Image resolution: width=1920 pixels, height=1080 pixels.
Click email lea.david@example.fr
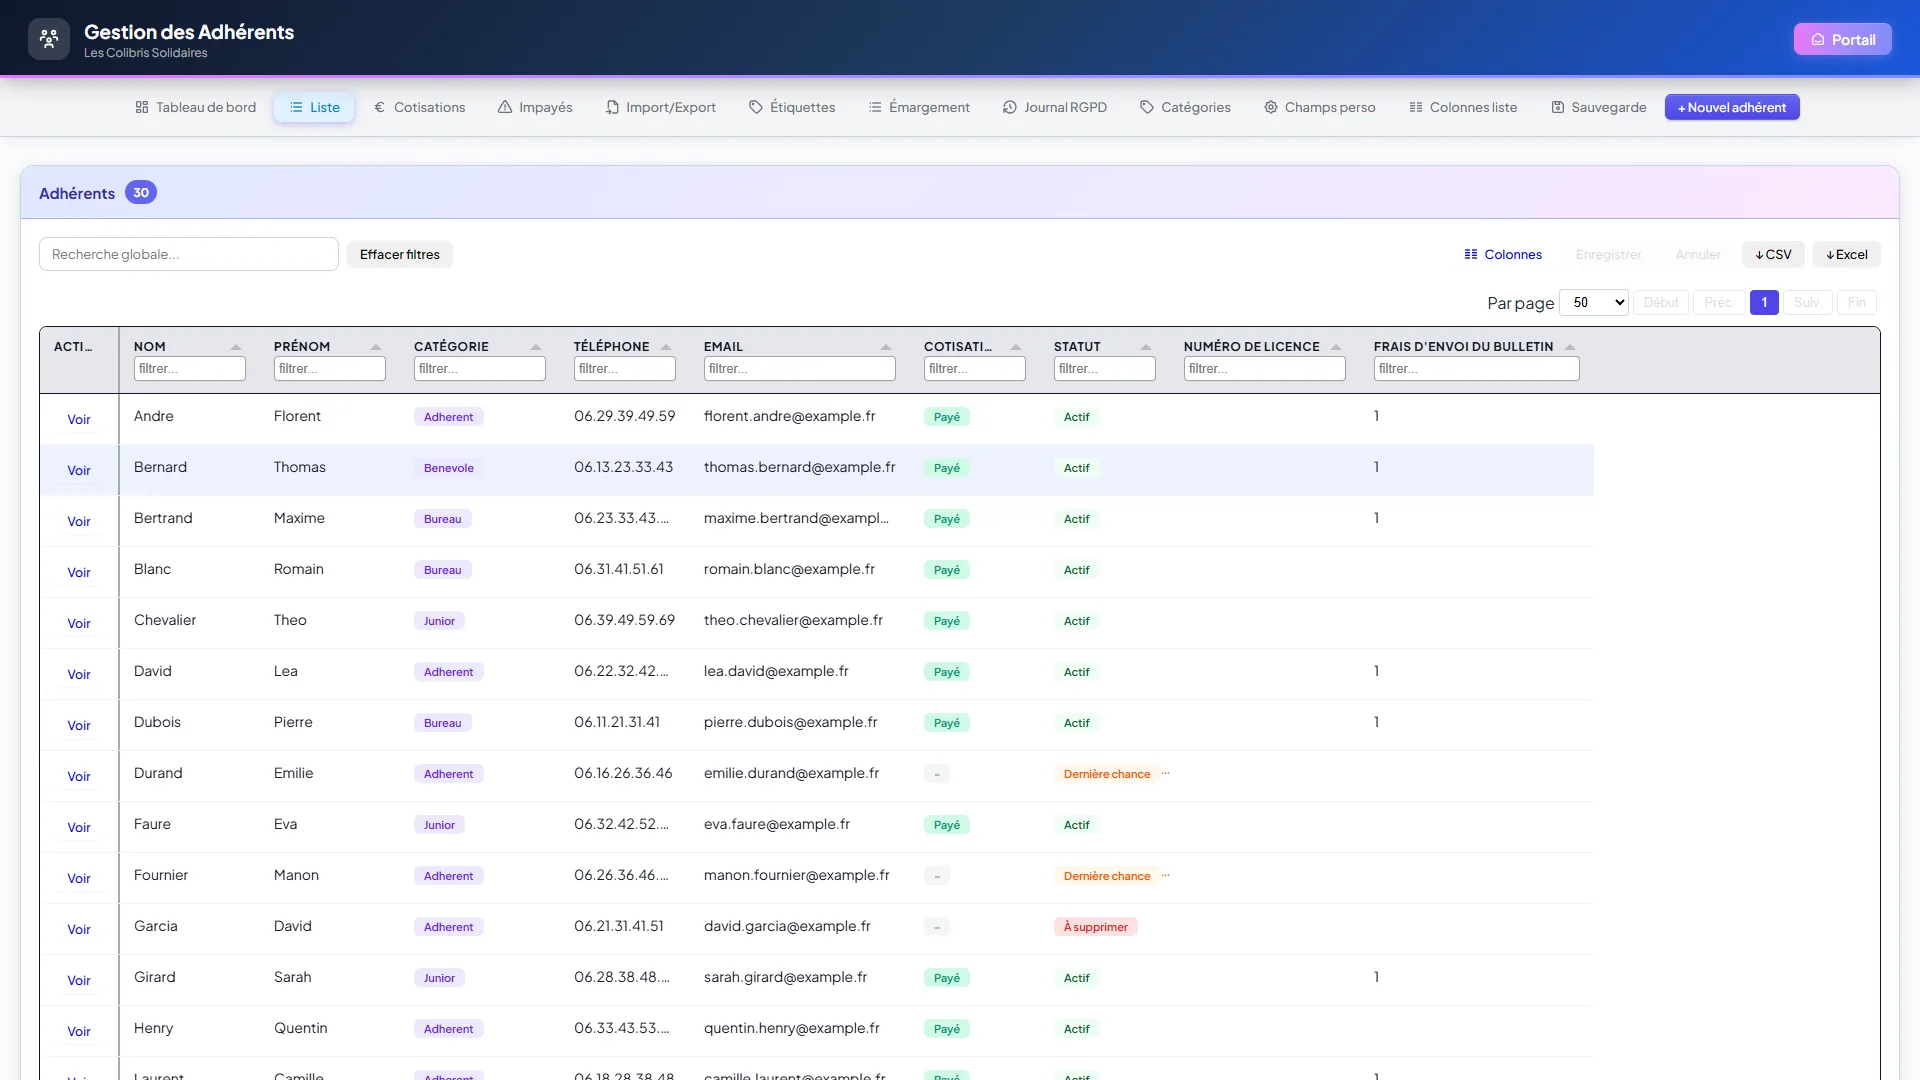point(776,671)
